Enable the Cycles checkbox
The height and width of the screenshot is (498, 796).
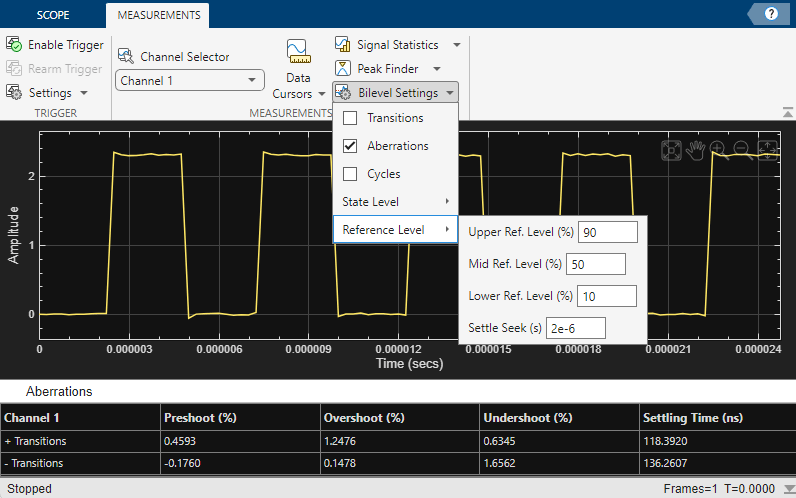point(350,174)
